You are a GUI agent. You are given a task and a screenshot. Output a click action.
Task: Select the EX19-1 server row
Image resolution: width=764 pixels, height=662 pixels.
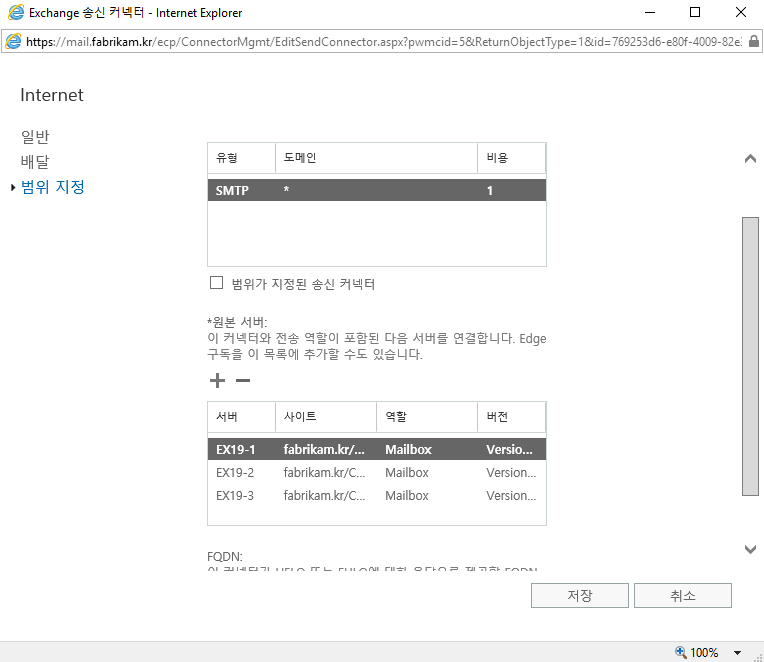click(x=377, y=449)
